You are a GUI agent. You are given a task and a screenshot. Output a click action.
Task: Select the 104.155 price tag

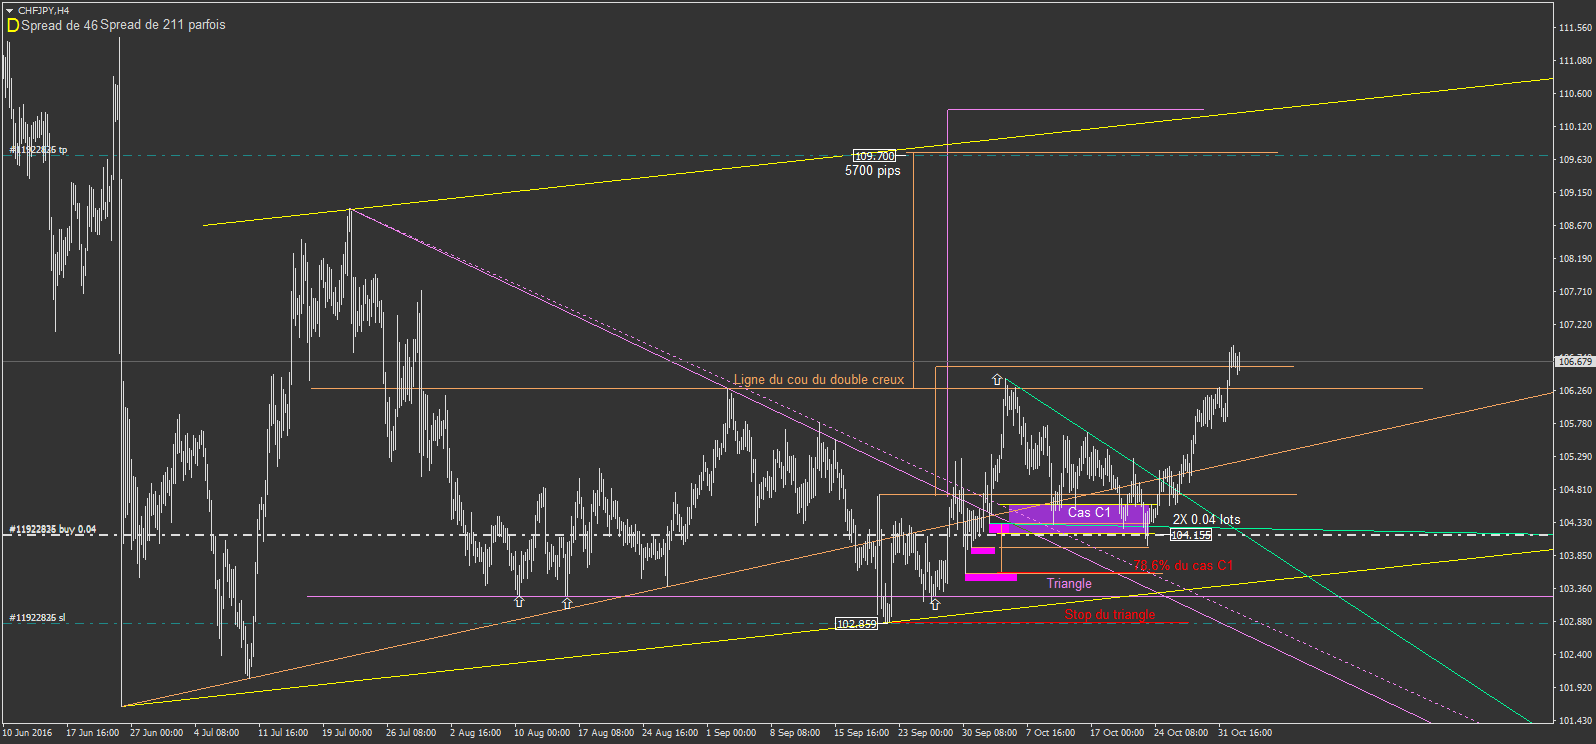pos(1191,535)
